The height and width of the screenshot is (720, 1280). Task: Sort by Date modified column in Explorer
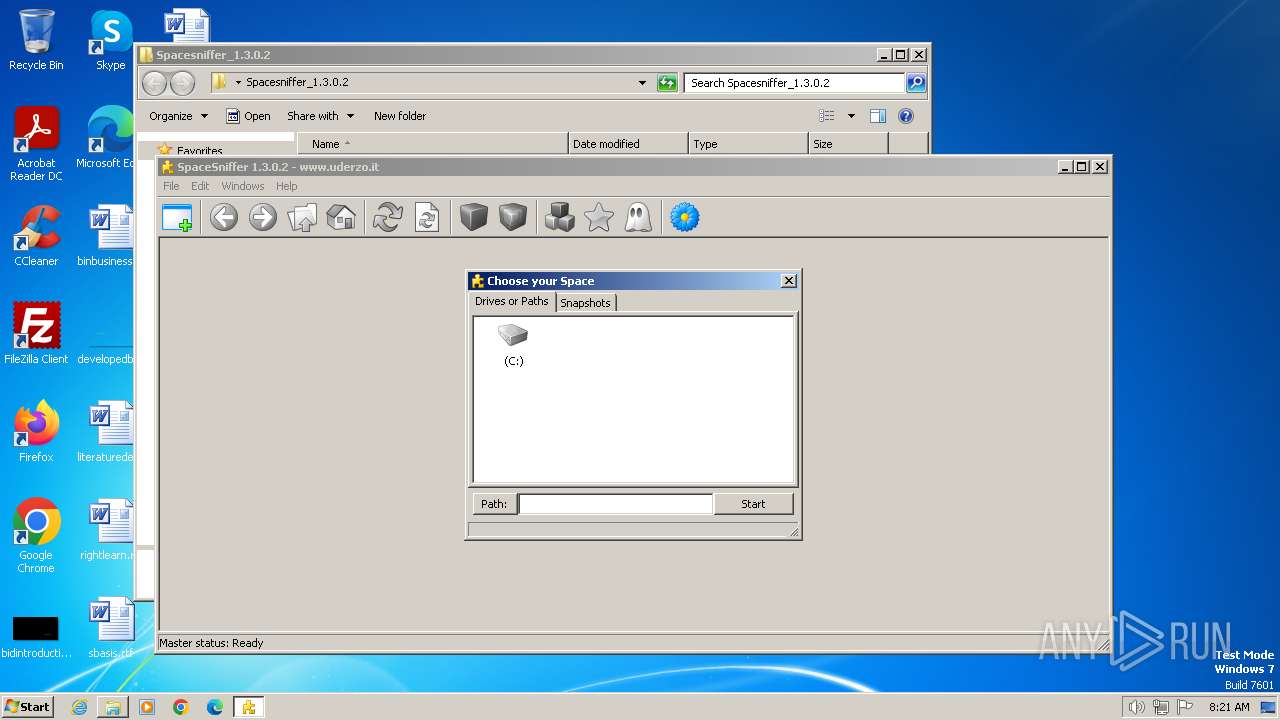[628, 144]
